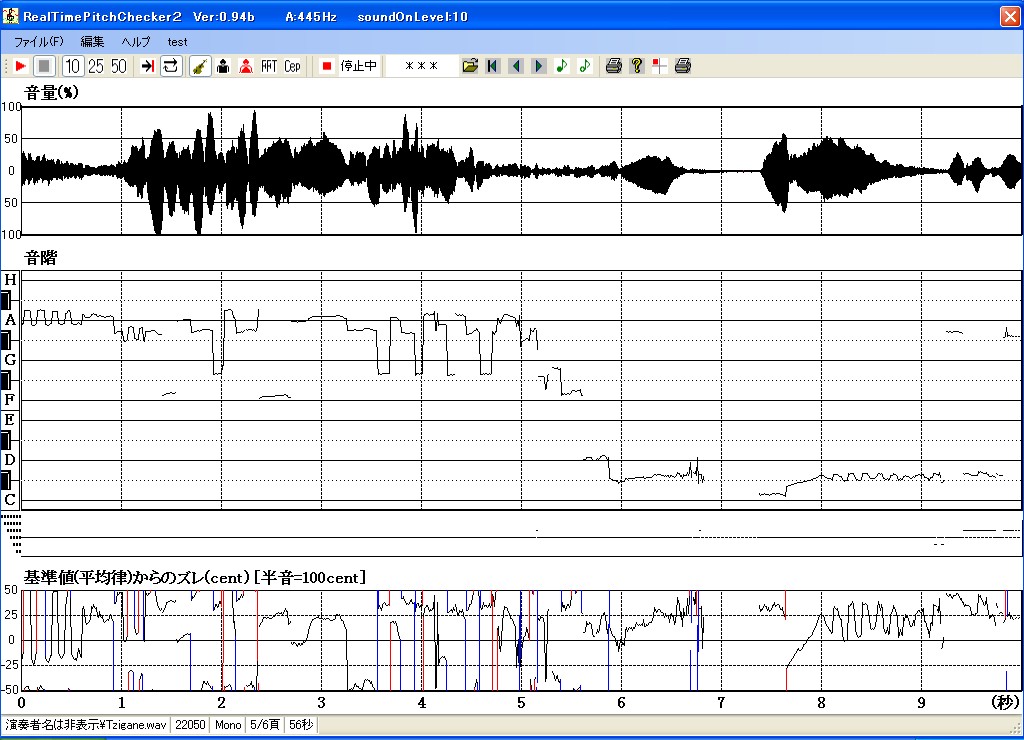Close the RealTimePitchChecker2 window

click(1010, 16)
